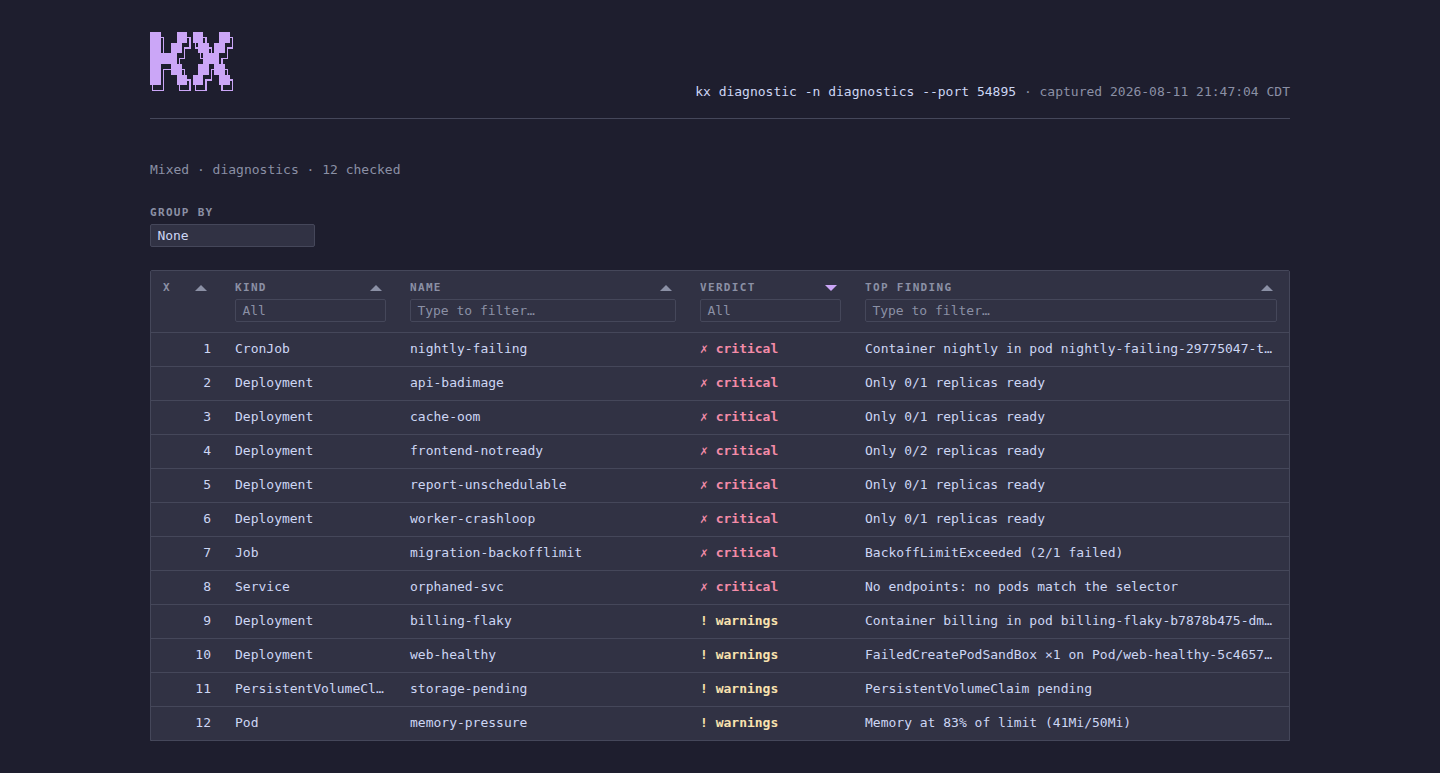Click 'Container nightly in pod' finding
The image size is (1440, 773).
pos(1070,349)
